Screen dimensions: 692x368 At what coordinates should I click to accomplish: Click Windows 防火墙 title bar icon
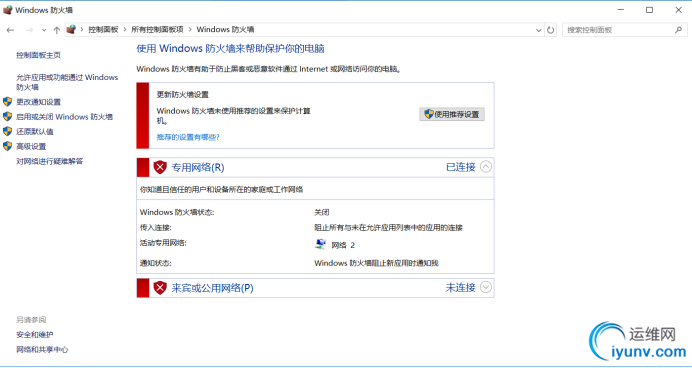click(8, 10)
